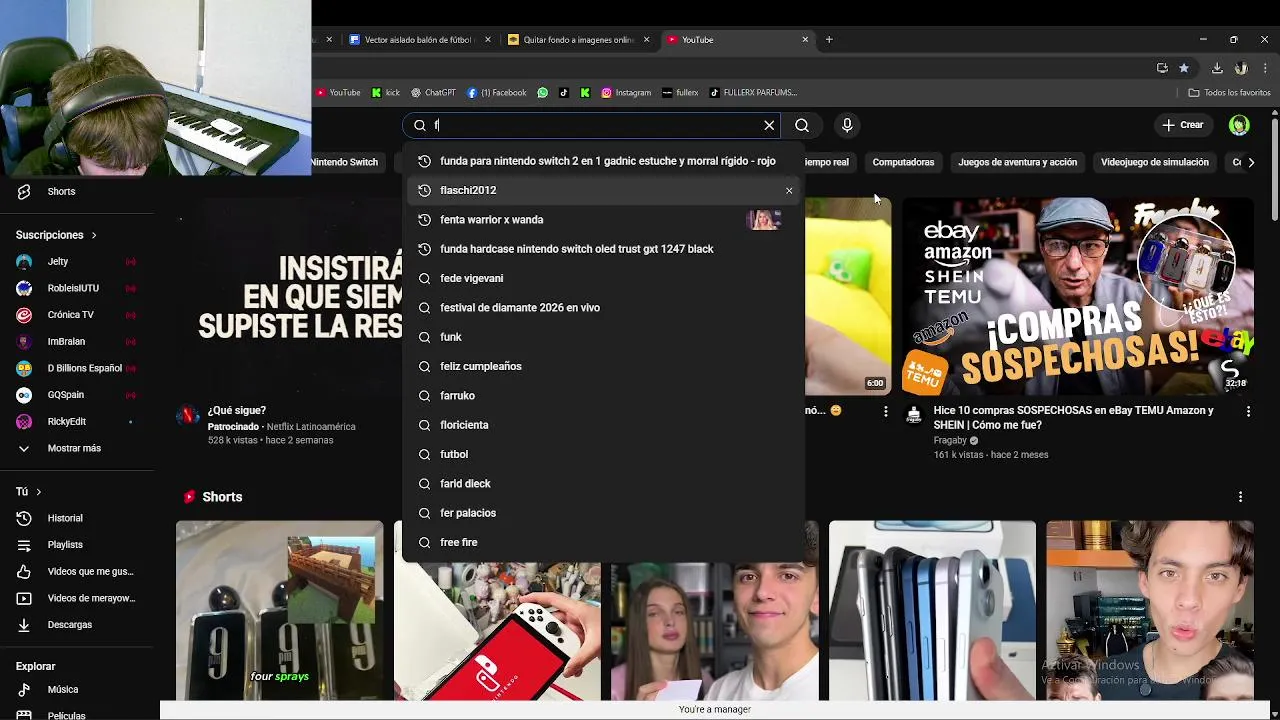Open the RobleisIUTU channel subscription
The image size is (1280, 720).
coord(77,288)
